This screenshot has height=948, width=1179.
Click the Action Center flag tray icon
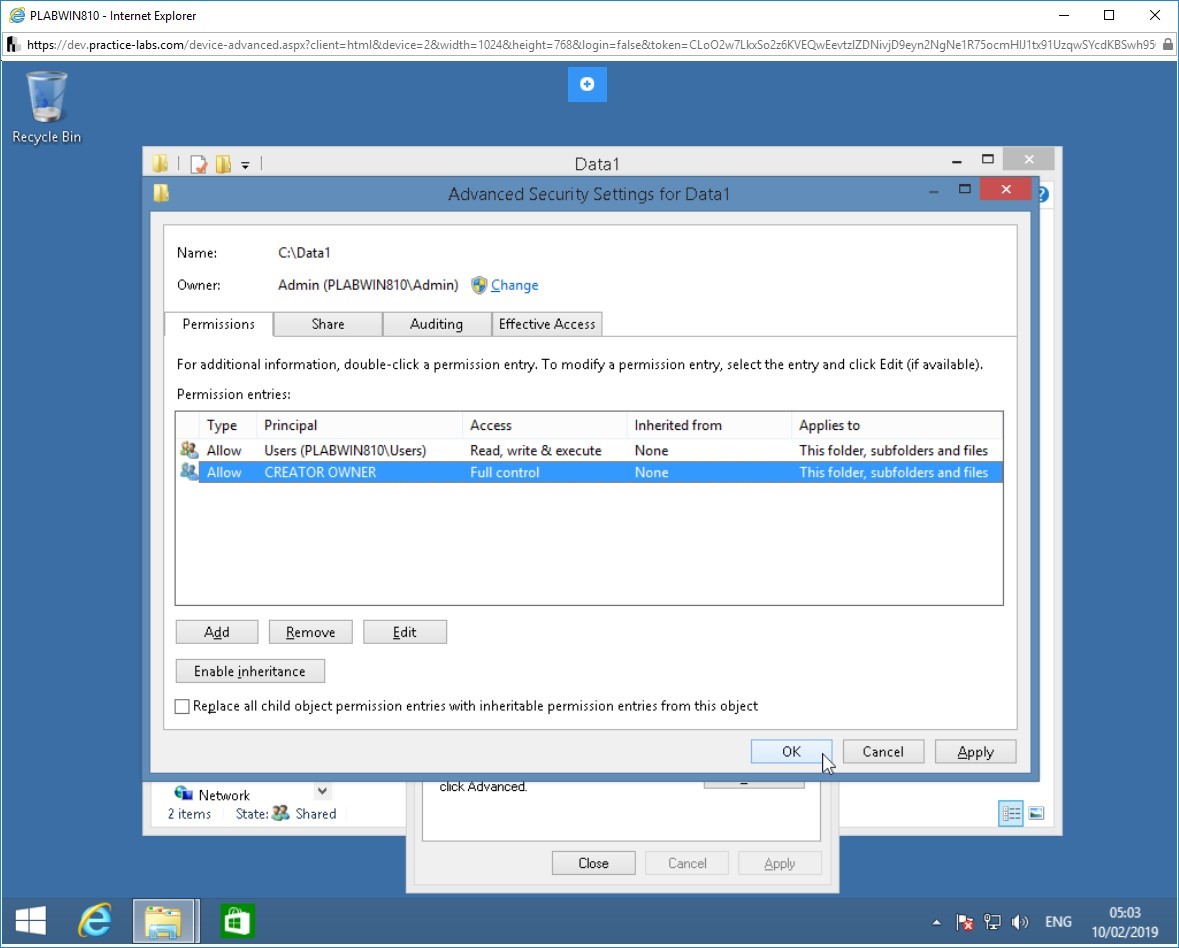click(965, 922)
